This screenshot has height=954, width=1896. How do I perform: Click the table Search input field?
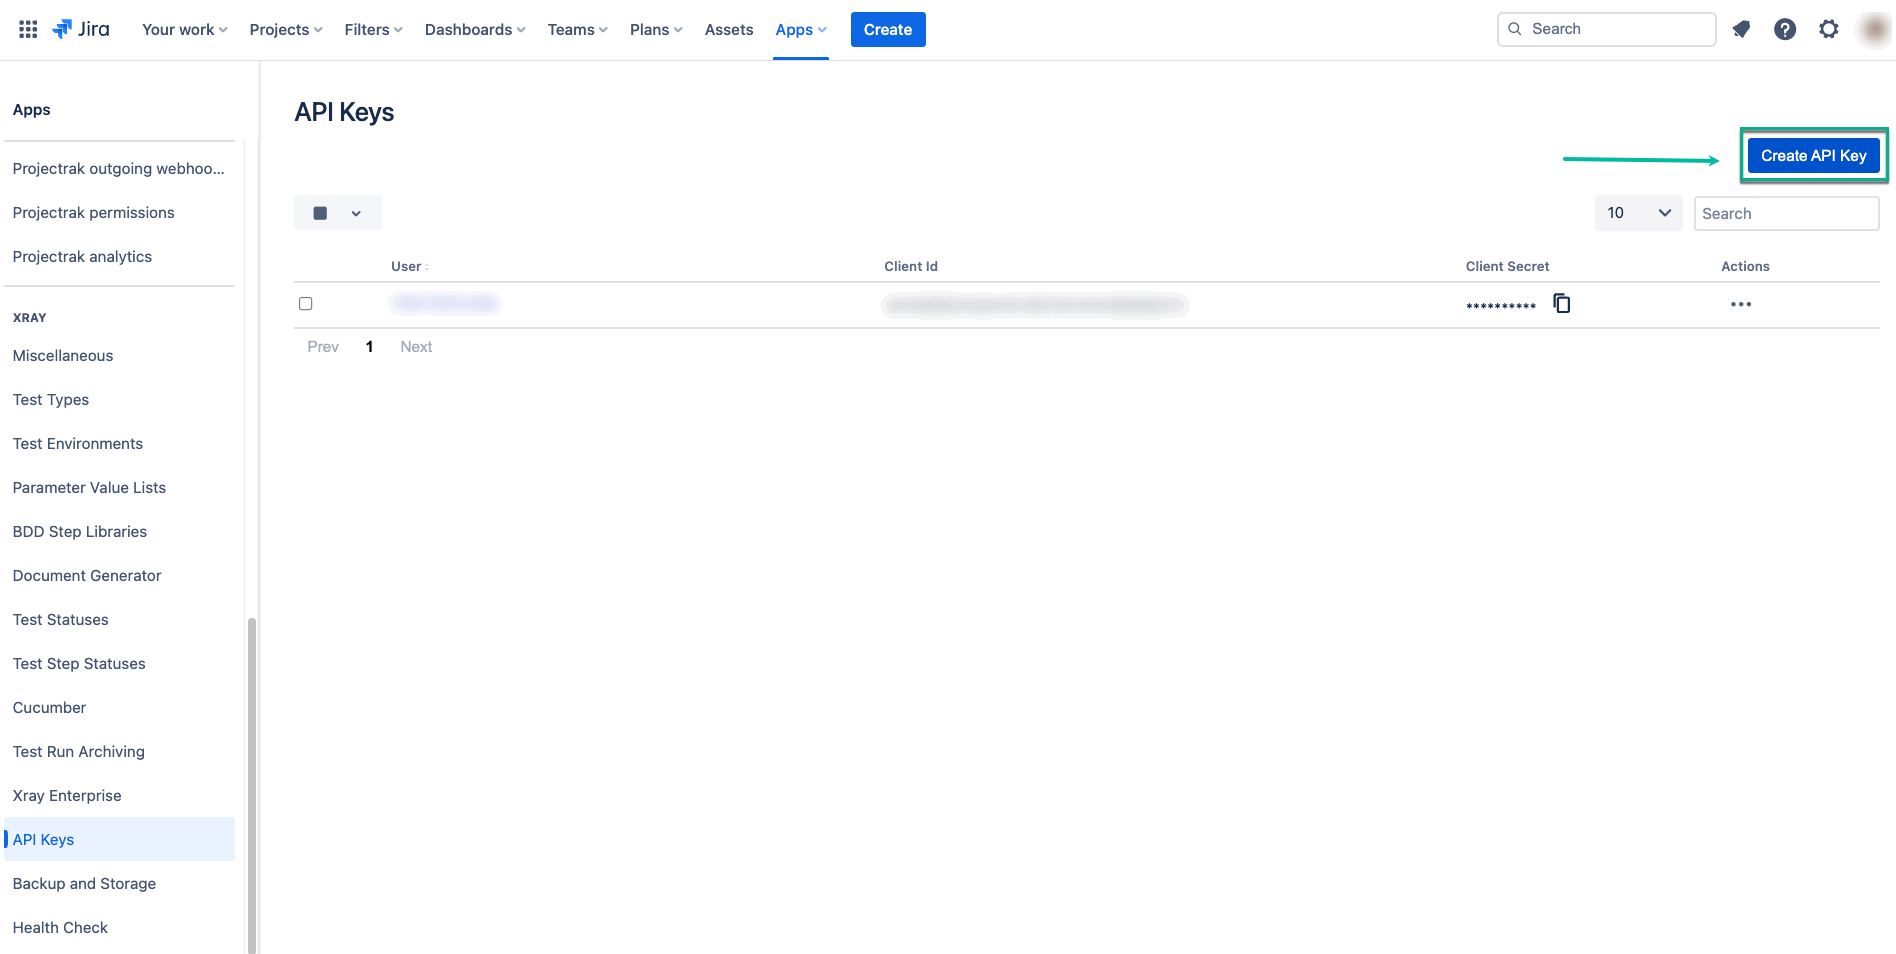(x=1786, y=213)
